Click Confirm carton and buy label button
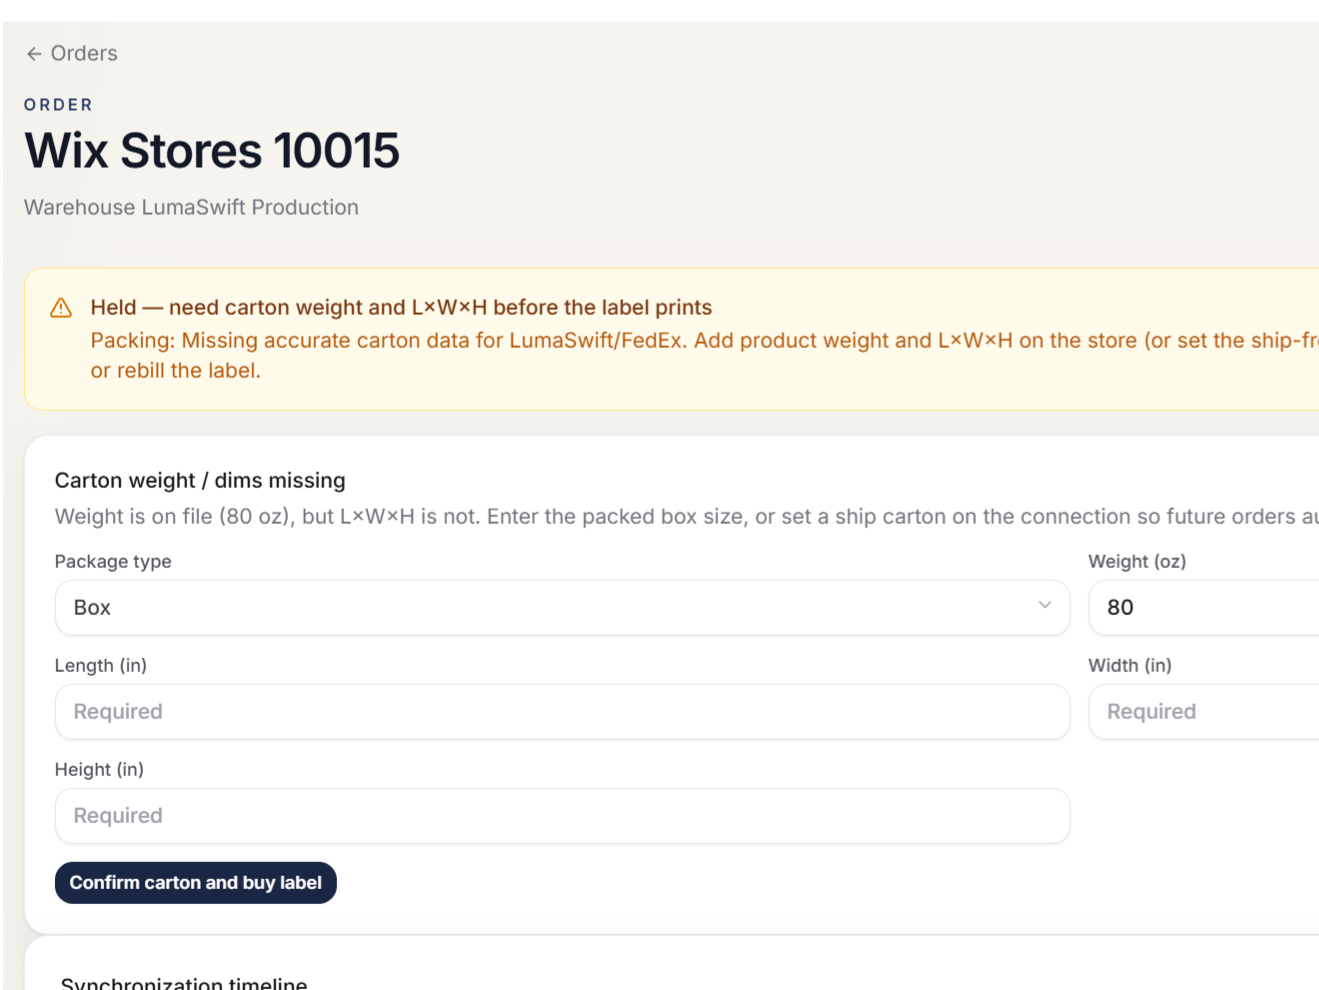The height and width of the screenshot is (990, 1319). coord(196,883)
